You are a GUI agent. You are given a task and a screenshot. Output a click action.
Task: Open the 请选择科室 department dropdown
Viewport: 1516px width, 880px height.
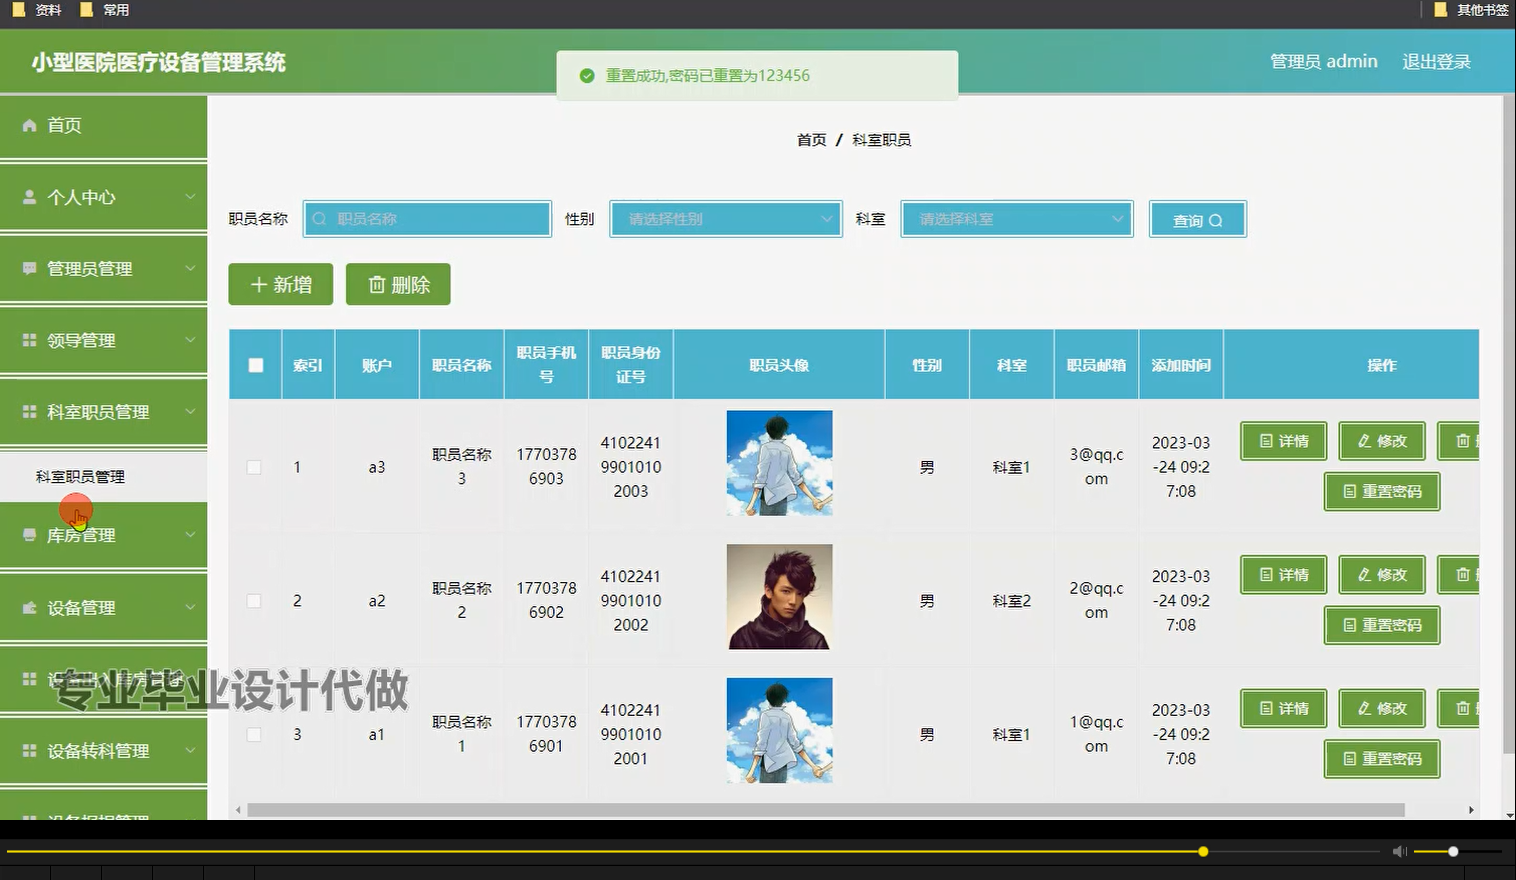point(1016,218)
